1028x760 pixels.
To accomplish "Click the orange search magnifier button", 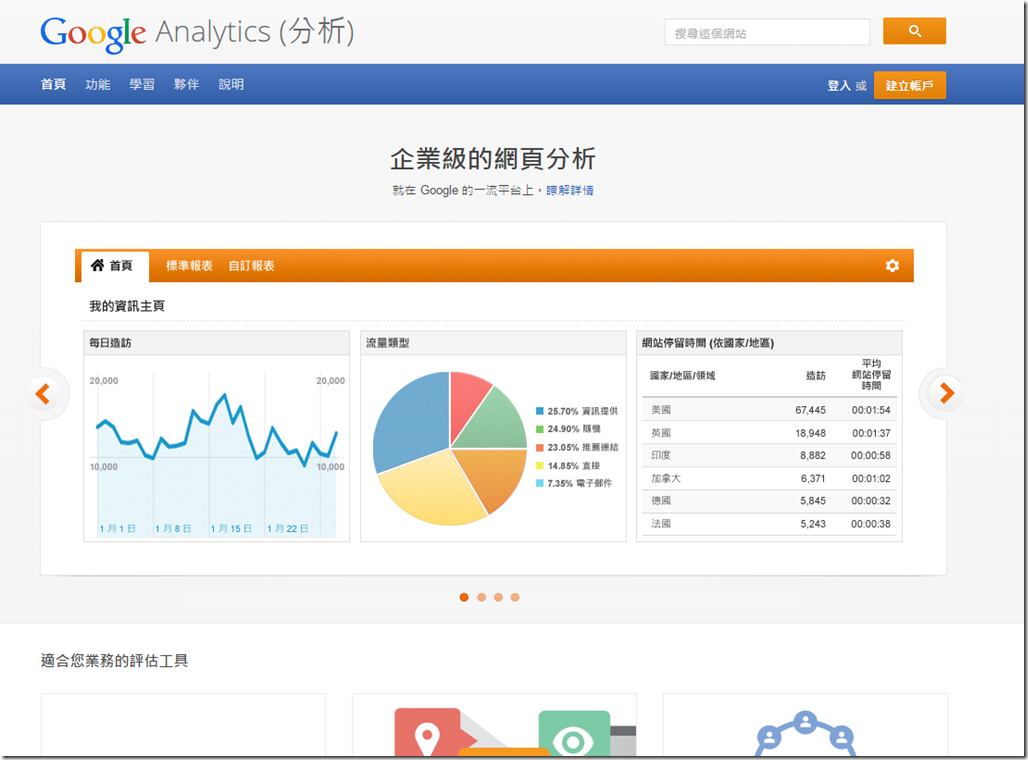I will 914,31.
